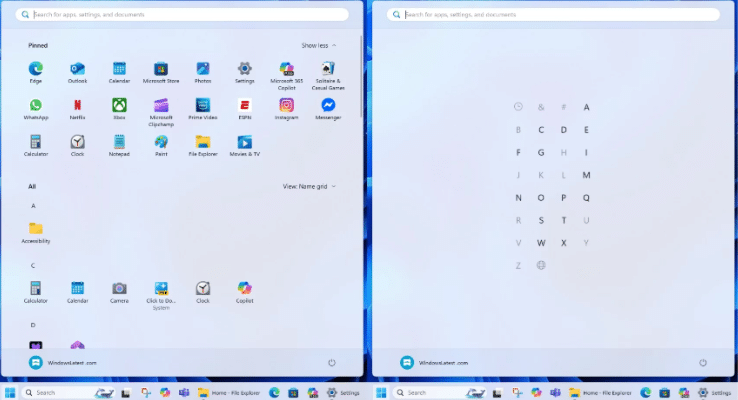
Task: Click the left Start menu's scrollbar
Action: (361, 75)
